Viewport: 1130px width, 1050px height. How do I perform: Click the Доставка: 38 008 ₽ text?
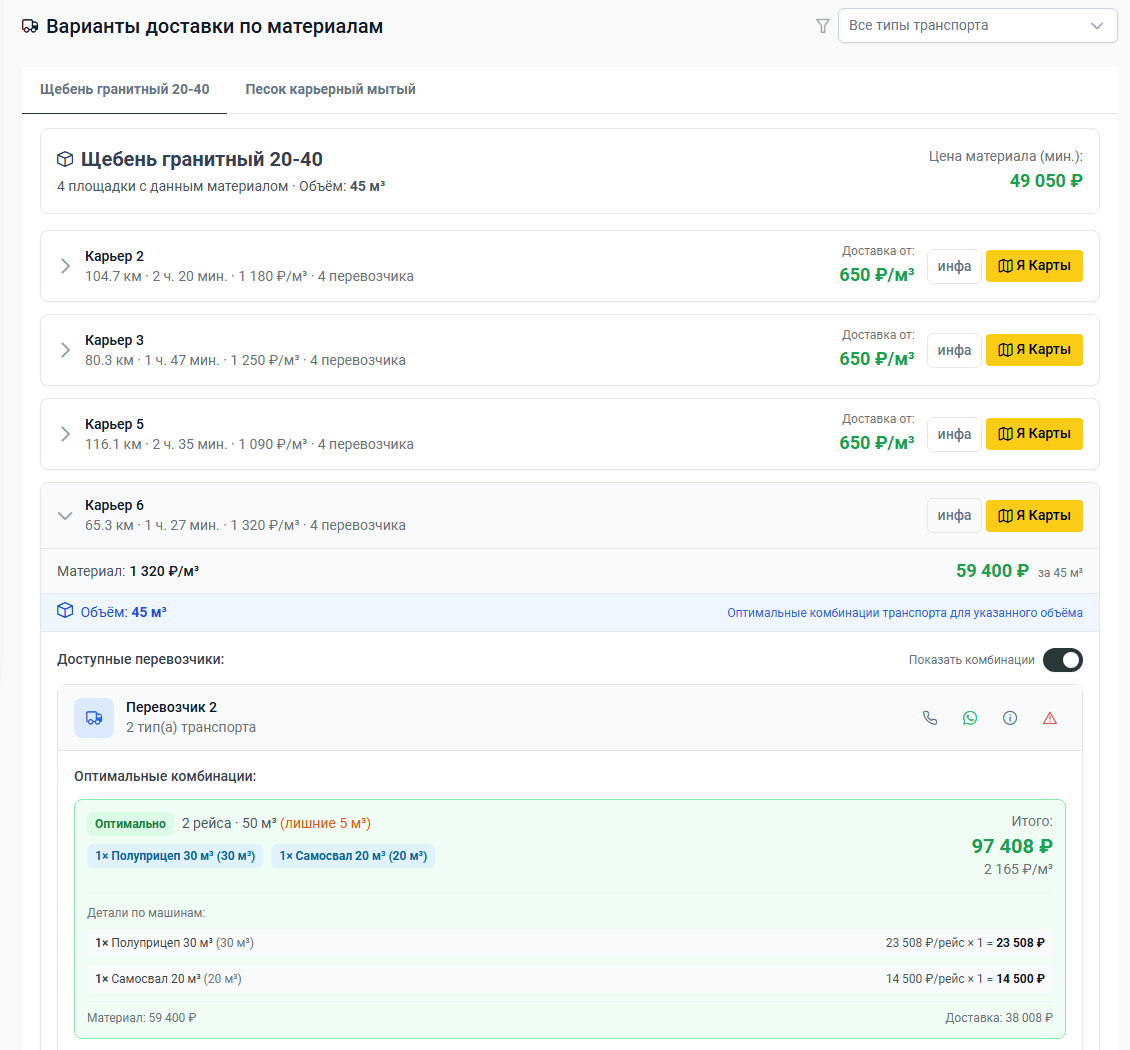pos(999,1018)
